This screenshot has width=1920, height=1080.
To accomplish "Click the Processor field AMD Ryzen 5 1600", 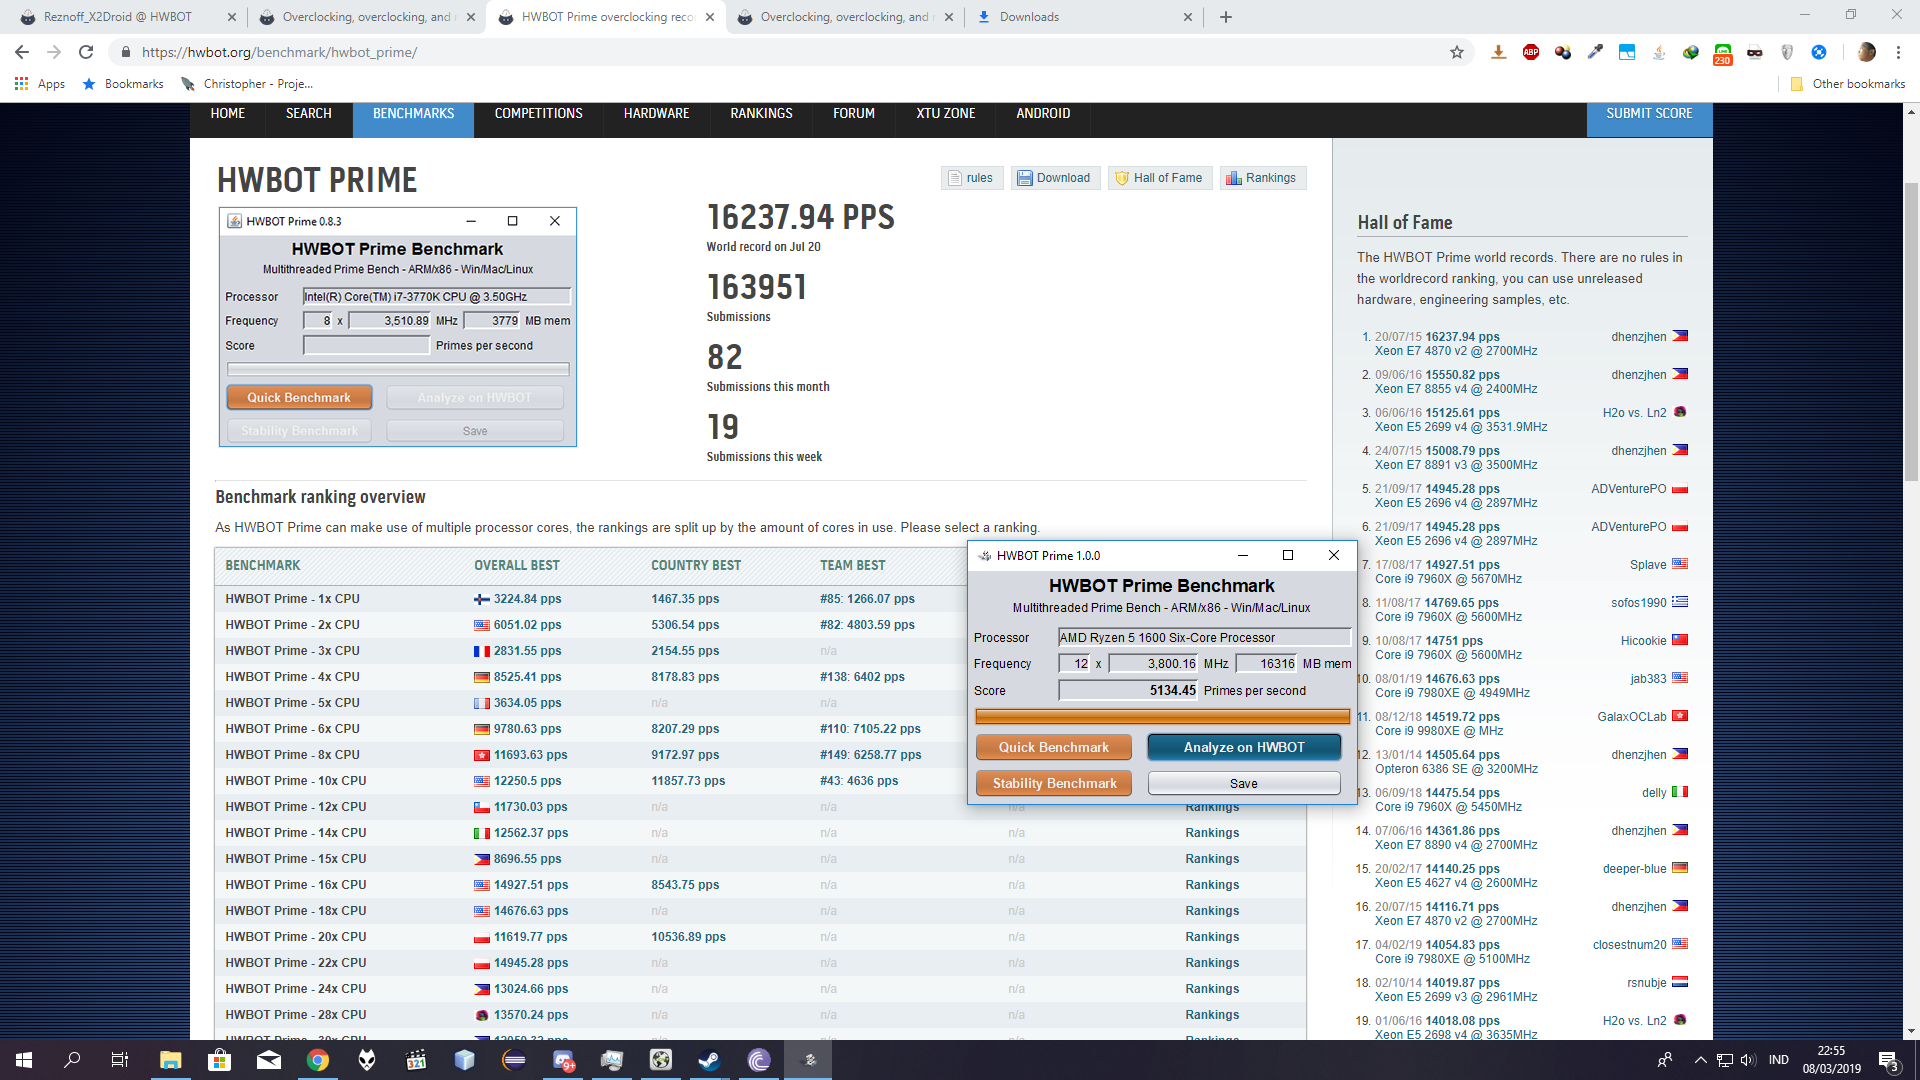I will (1204, 638).
